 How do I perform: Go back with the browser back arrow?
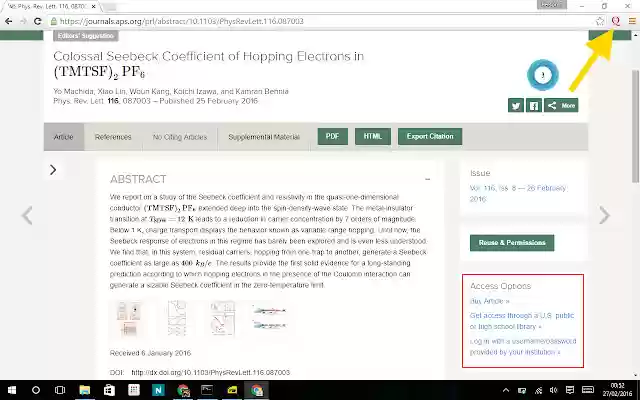[8, 21]
